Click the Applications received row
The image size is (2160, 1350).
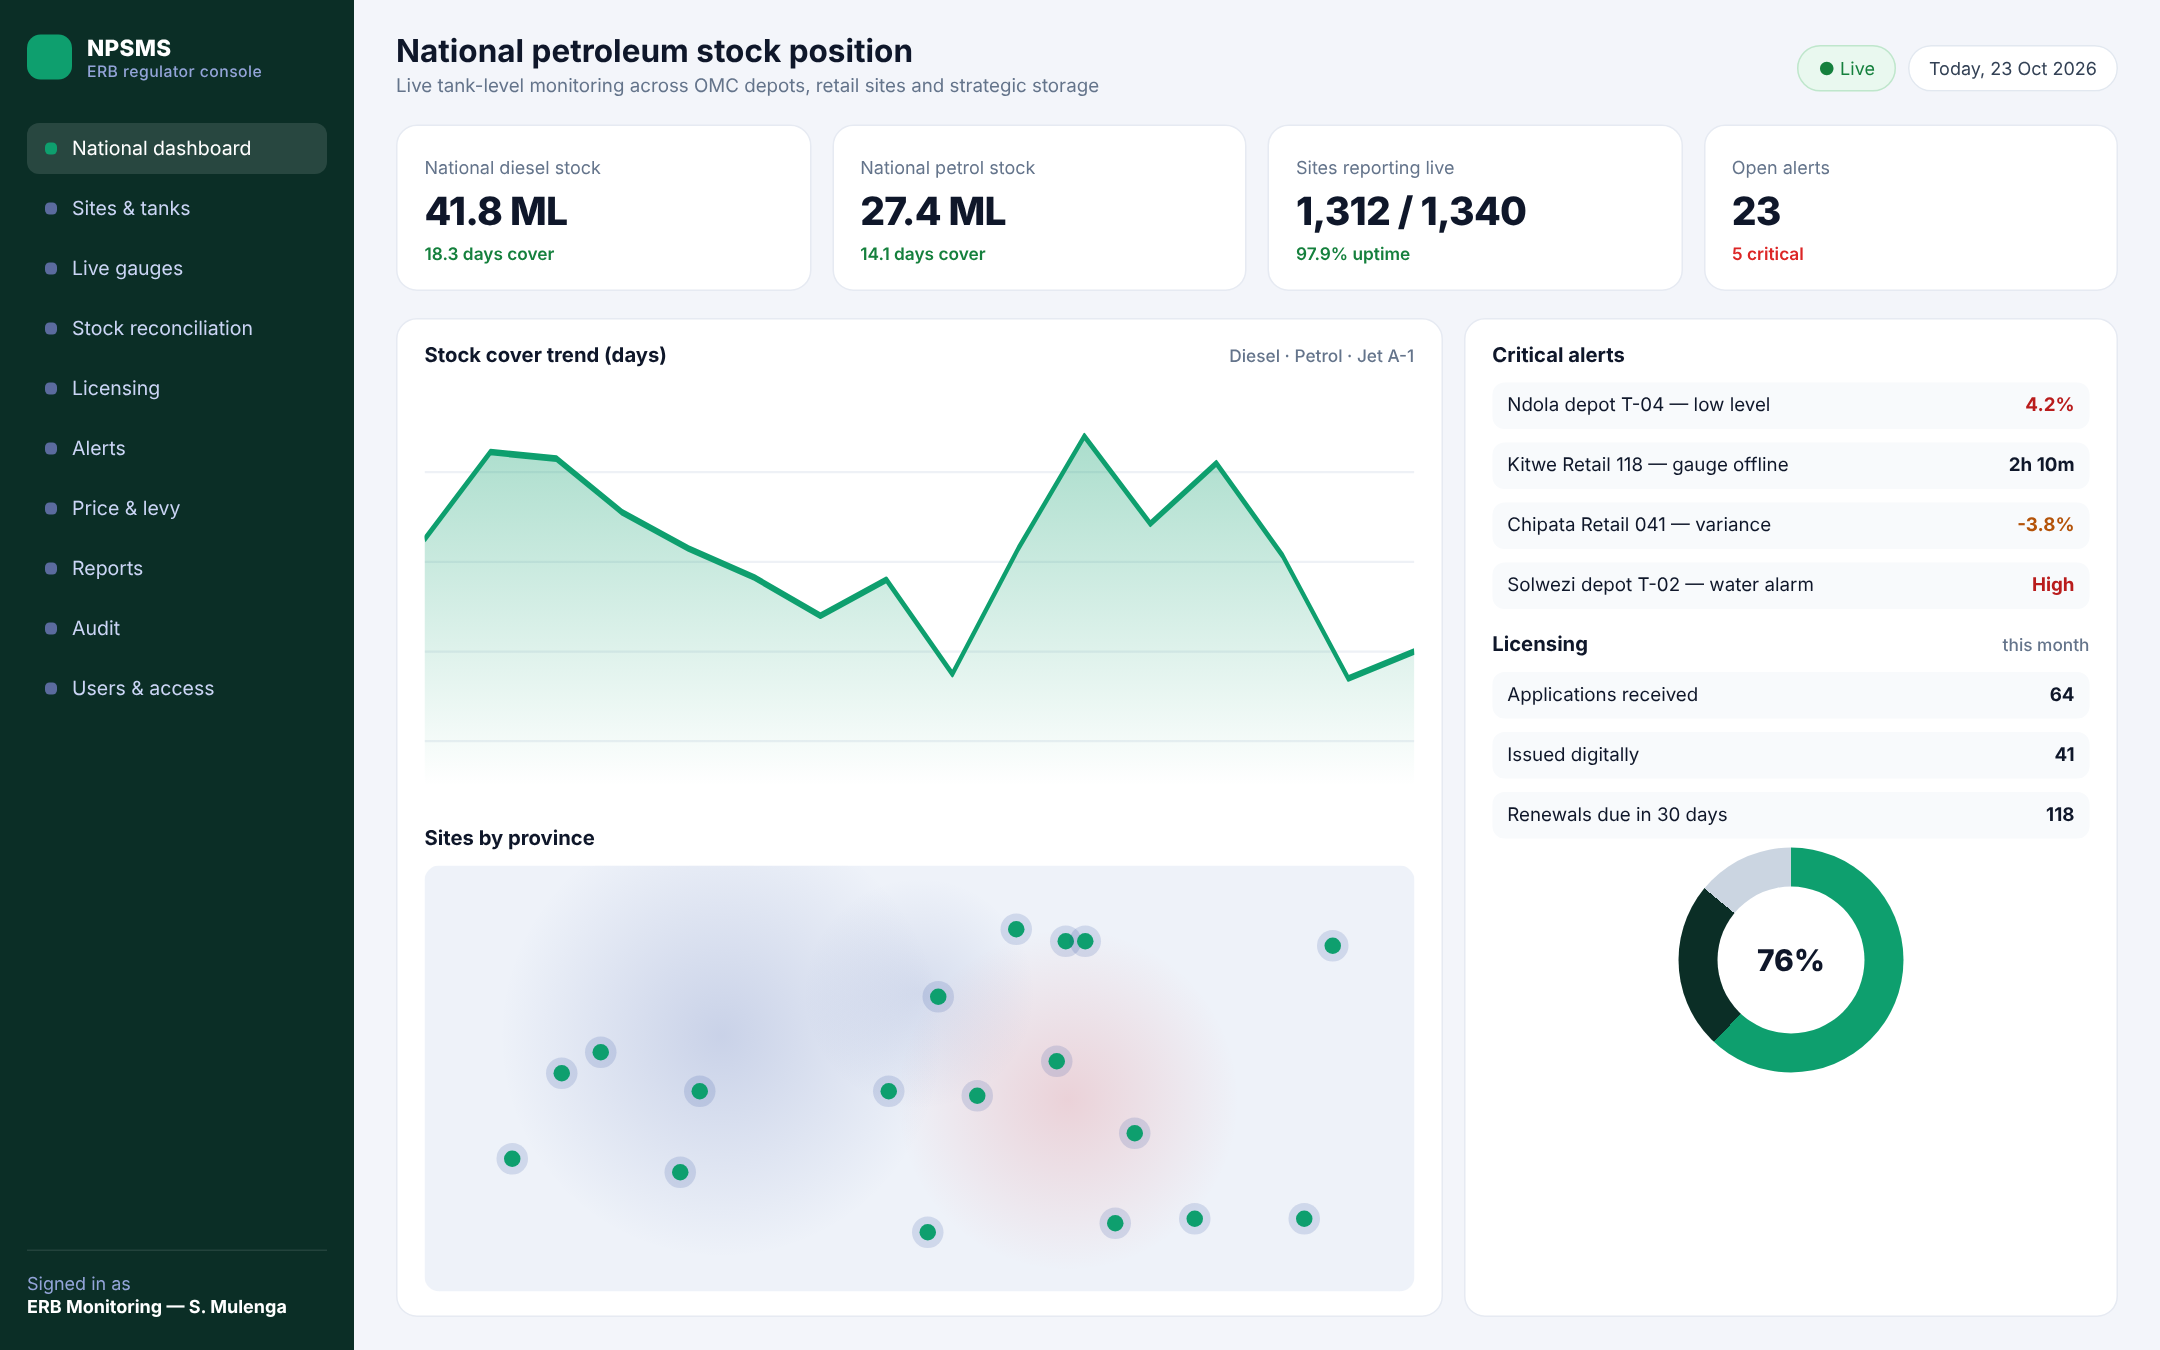[1790, 695]
